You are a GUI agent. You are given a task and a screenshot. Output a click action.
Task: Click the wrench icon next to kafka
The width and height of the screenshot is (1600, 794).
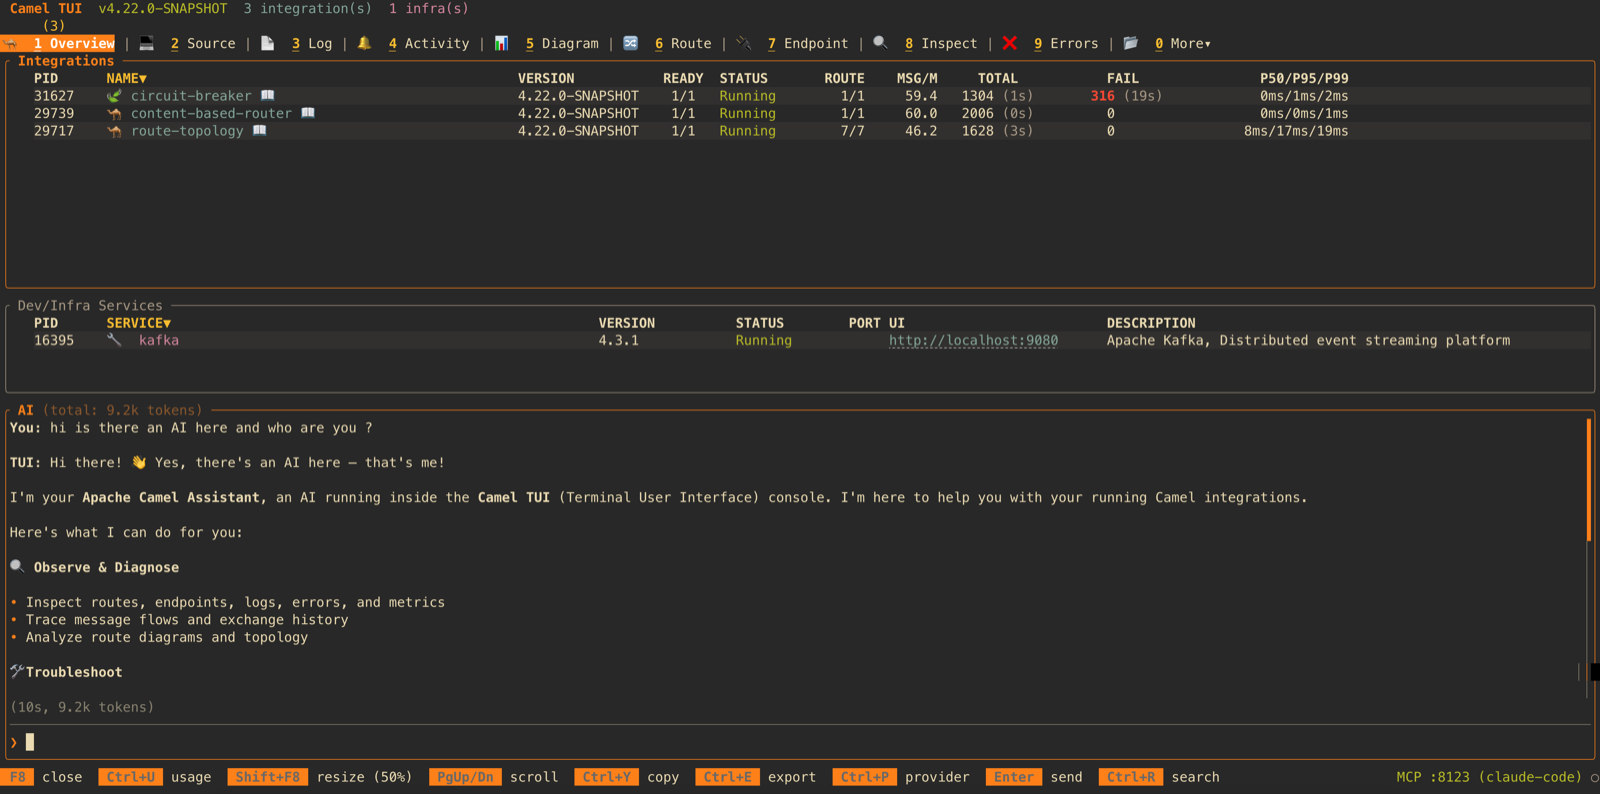[x=114, y=340]
